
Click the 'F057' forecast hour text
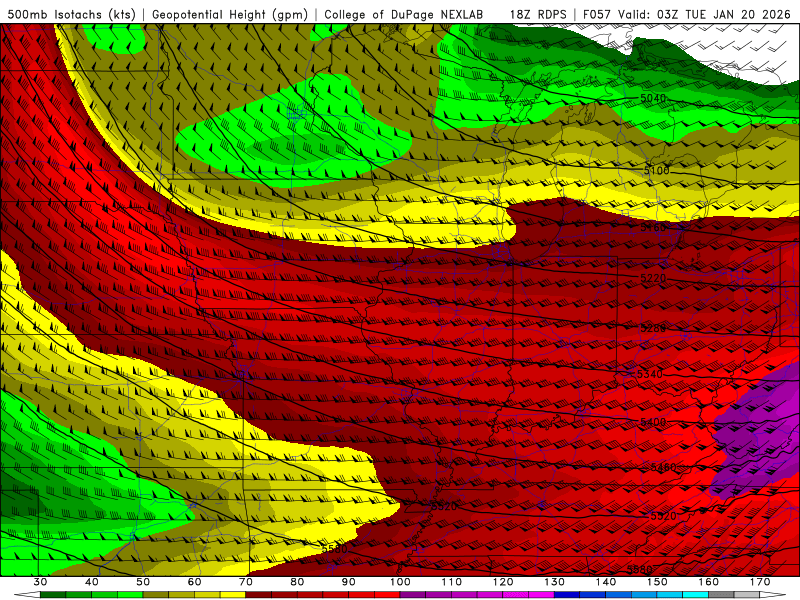pos(597,15)
